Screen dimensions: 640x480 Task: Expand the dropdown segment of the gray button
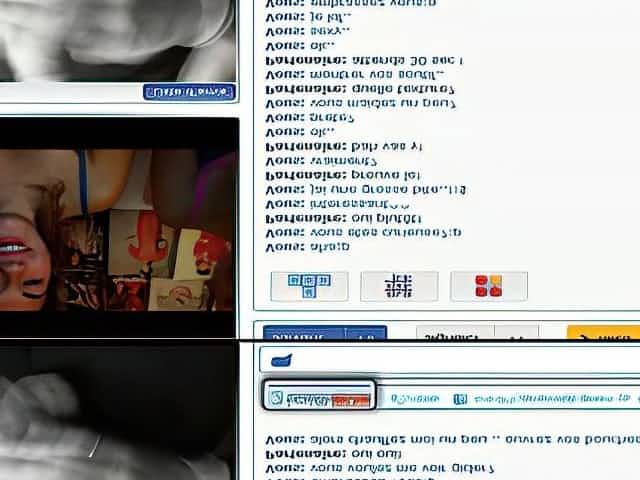pyautogui.click(x=517, y=334)
